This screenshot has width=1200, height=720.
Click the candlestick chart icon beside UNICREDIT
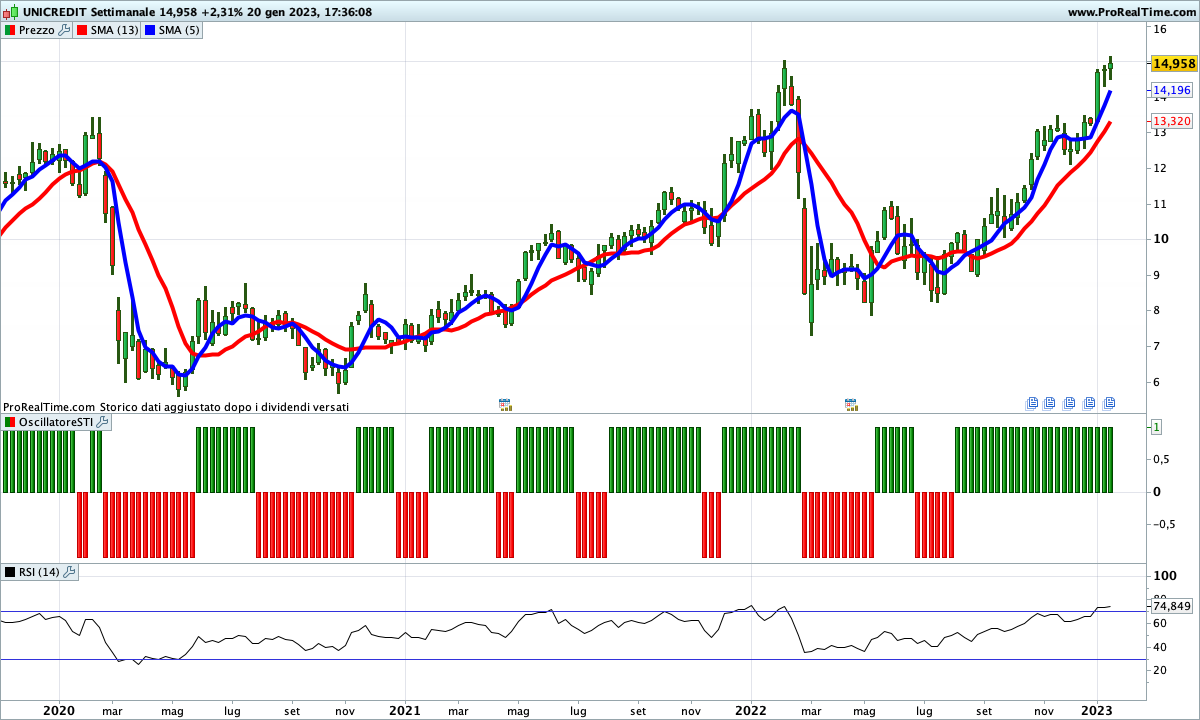pyautogui.click(x=10, y=12)
